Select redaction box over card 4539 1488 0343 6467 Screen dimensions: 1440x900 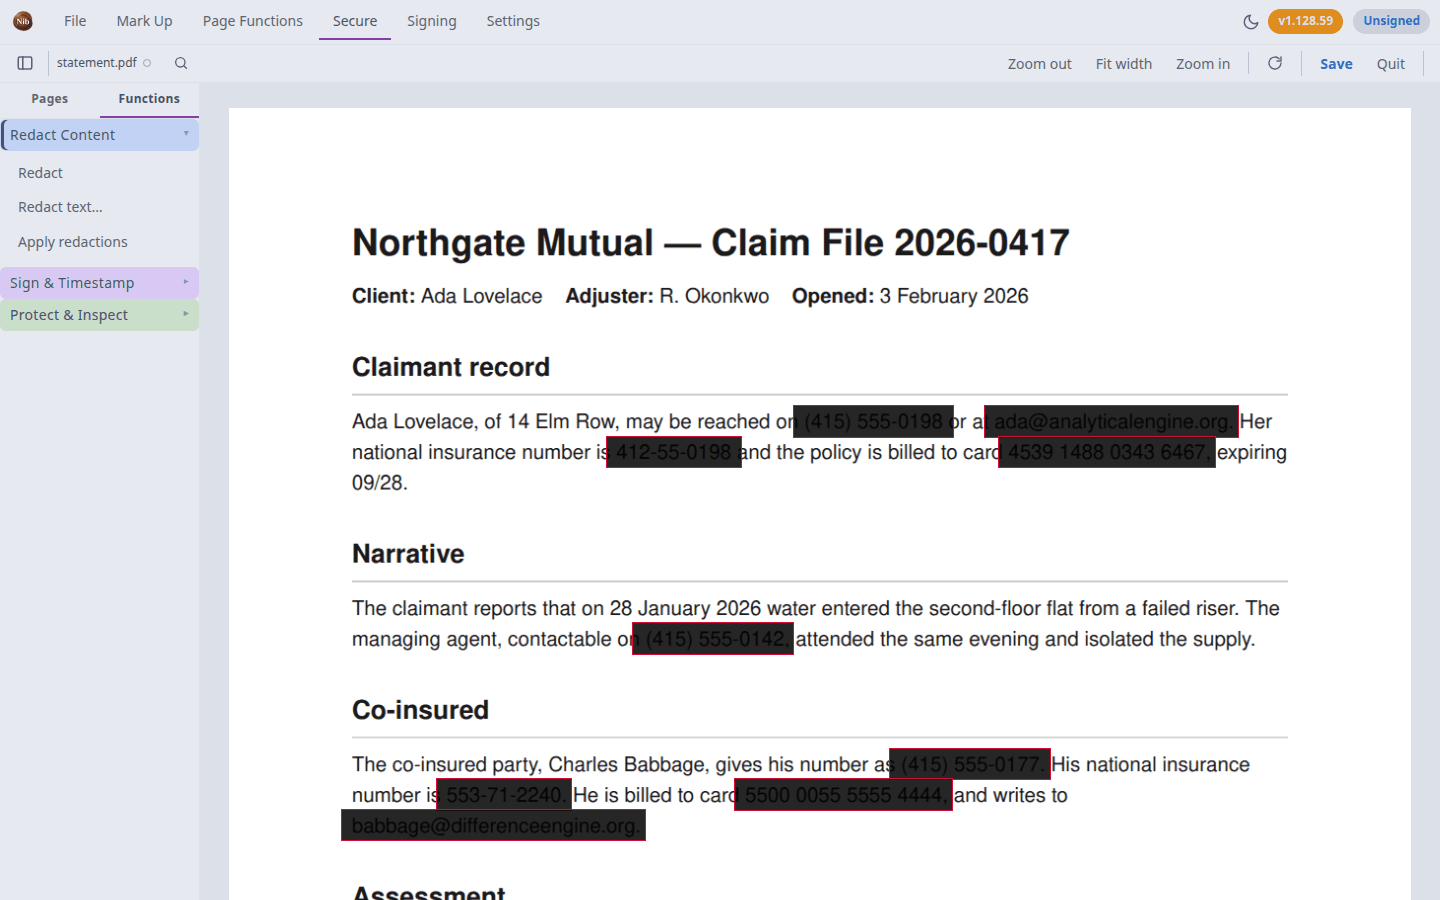pos(1107,452)
